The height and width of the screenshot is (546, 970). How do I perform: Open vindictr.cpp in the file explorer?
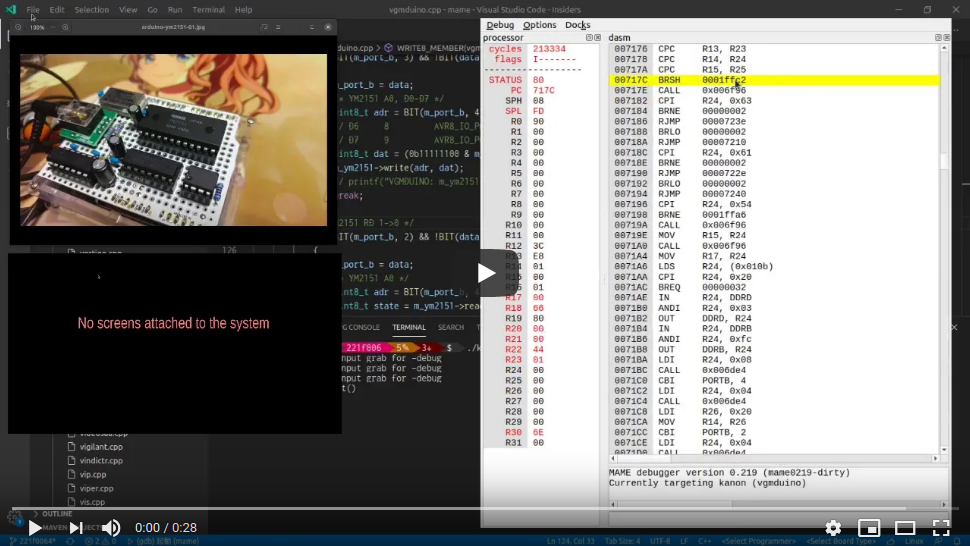pos(101,461)
